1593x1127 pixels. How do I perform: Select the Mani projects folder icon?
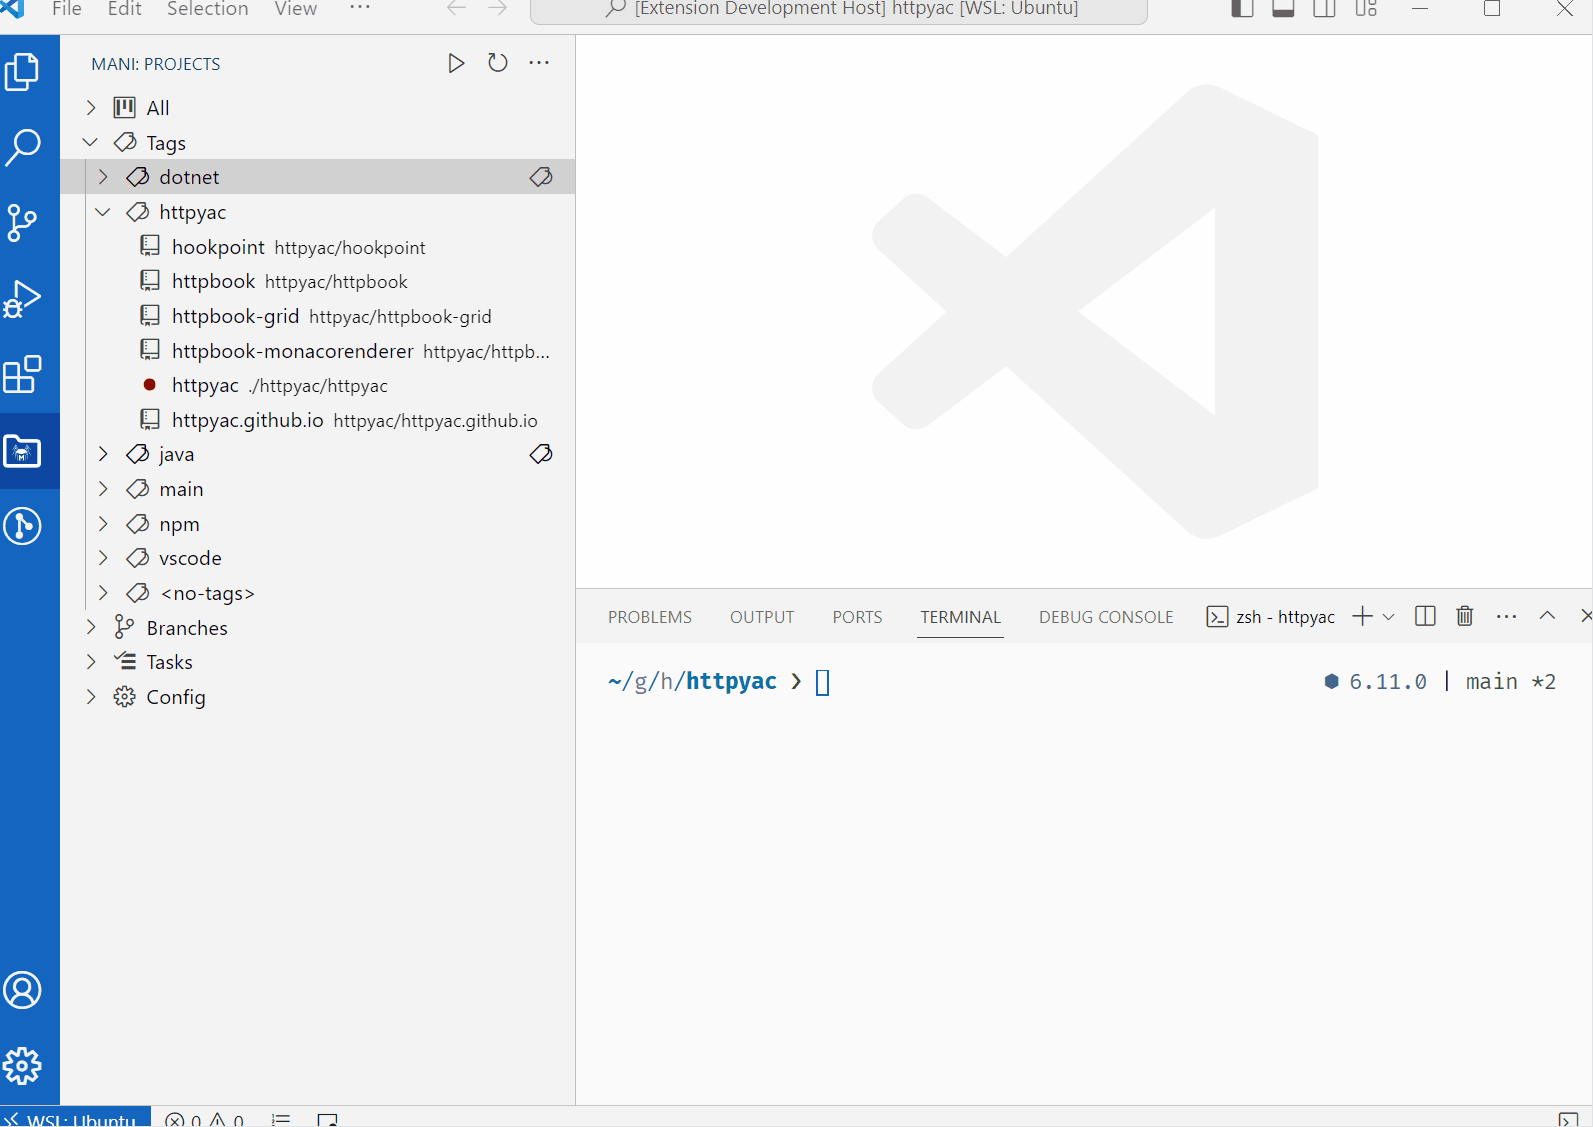pos(23,451)
